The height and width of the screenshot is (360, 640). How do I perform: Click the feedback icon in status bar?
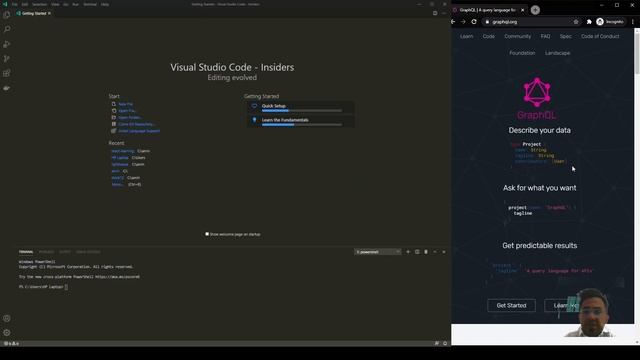click(x=437, y=343)
